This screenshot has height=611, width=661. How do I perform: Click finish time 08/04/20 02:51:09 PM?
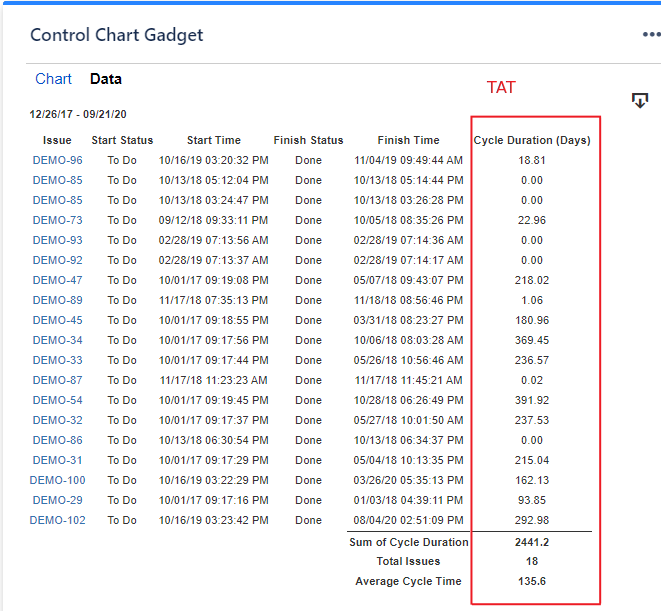click(408, 520)
